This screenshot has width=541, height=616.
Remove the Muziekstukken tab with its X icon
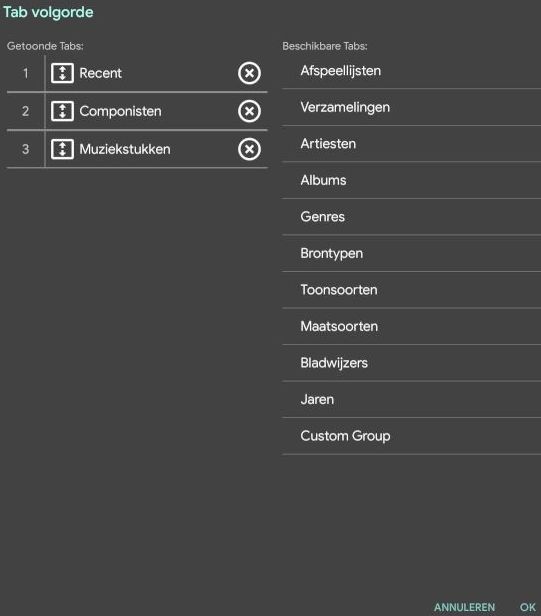[249, 149]
